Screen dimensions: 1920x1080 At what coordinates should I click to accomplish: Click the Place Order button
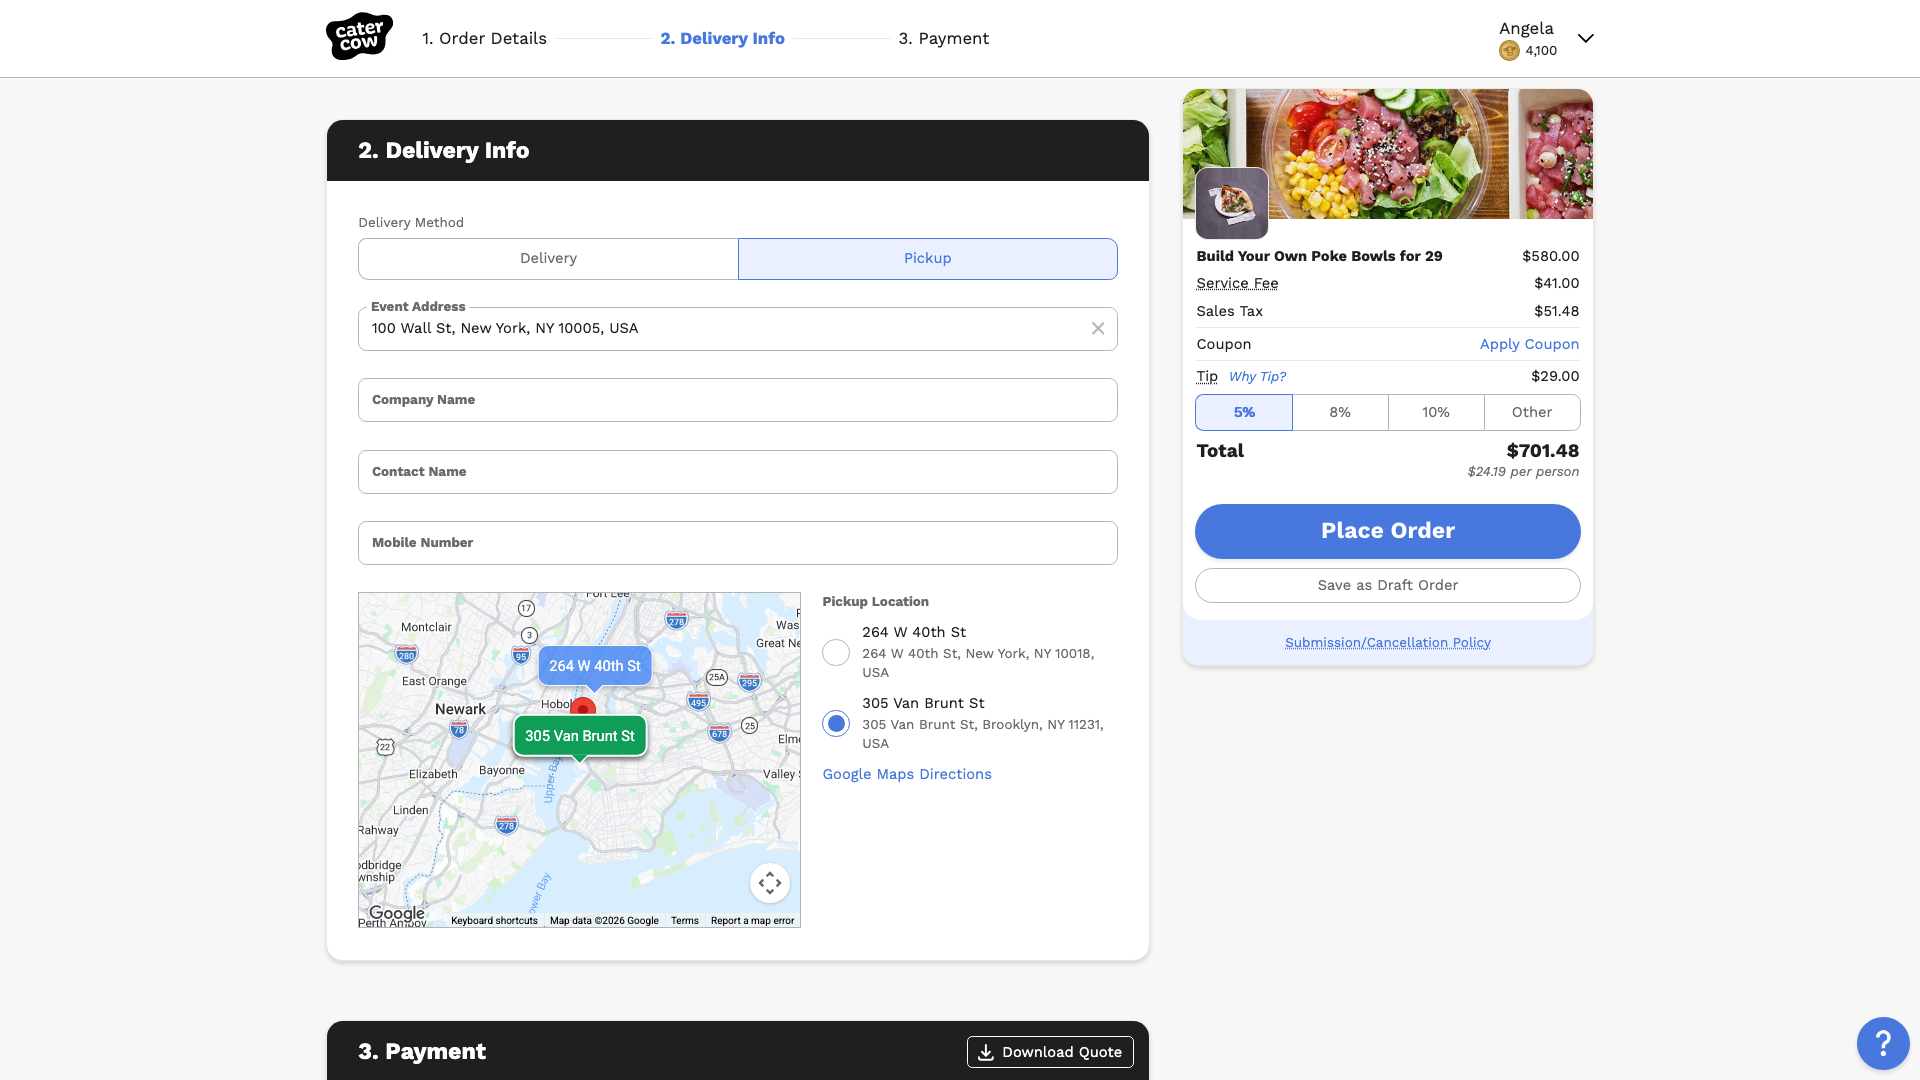pos(1388,531)
